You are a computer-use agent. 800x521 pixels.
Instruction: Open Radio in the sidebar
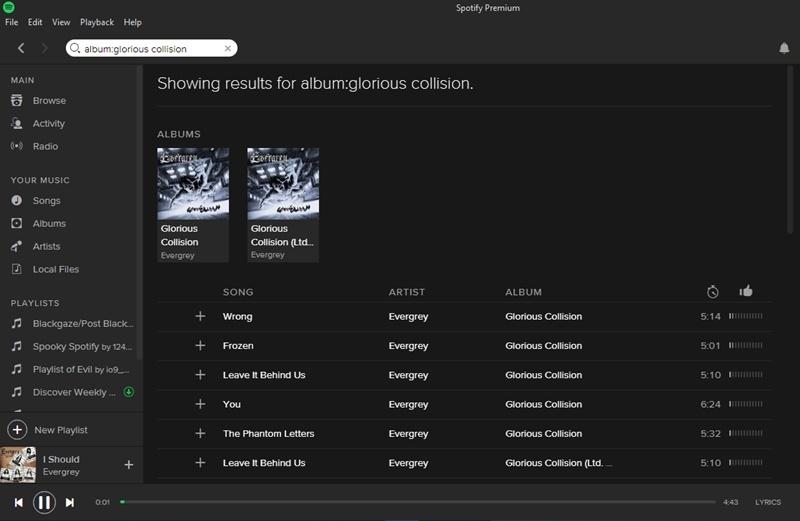(45, 146)
